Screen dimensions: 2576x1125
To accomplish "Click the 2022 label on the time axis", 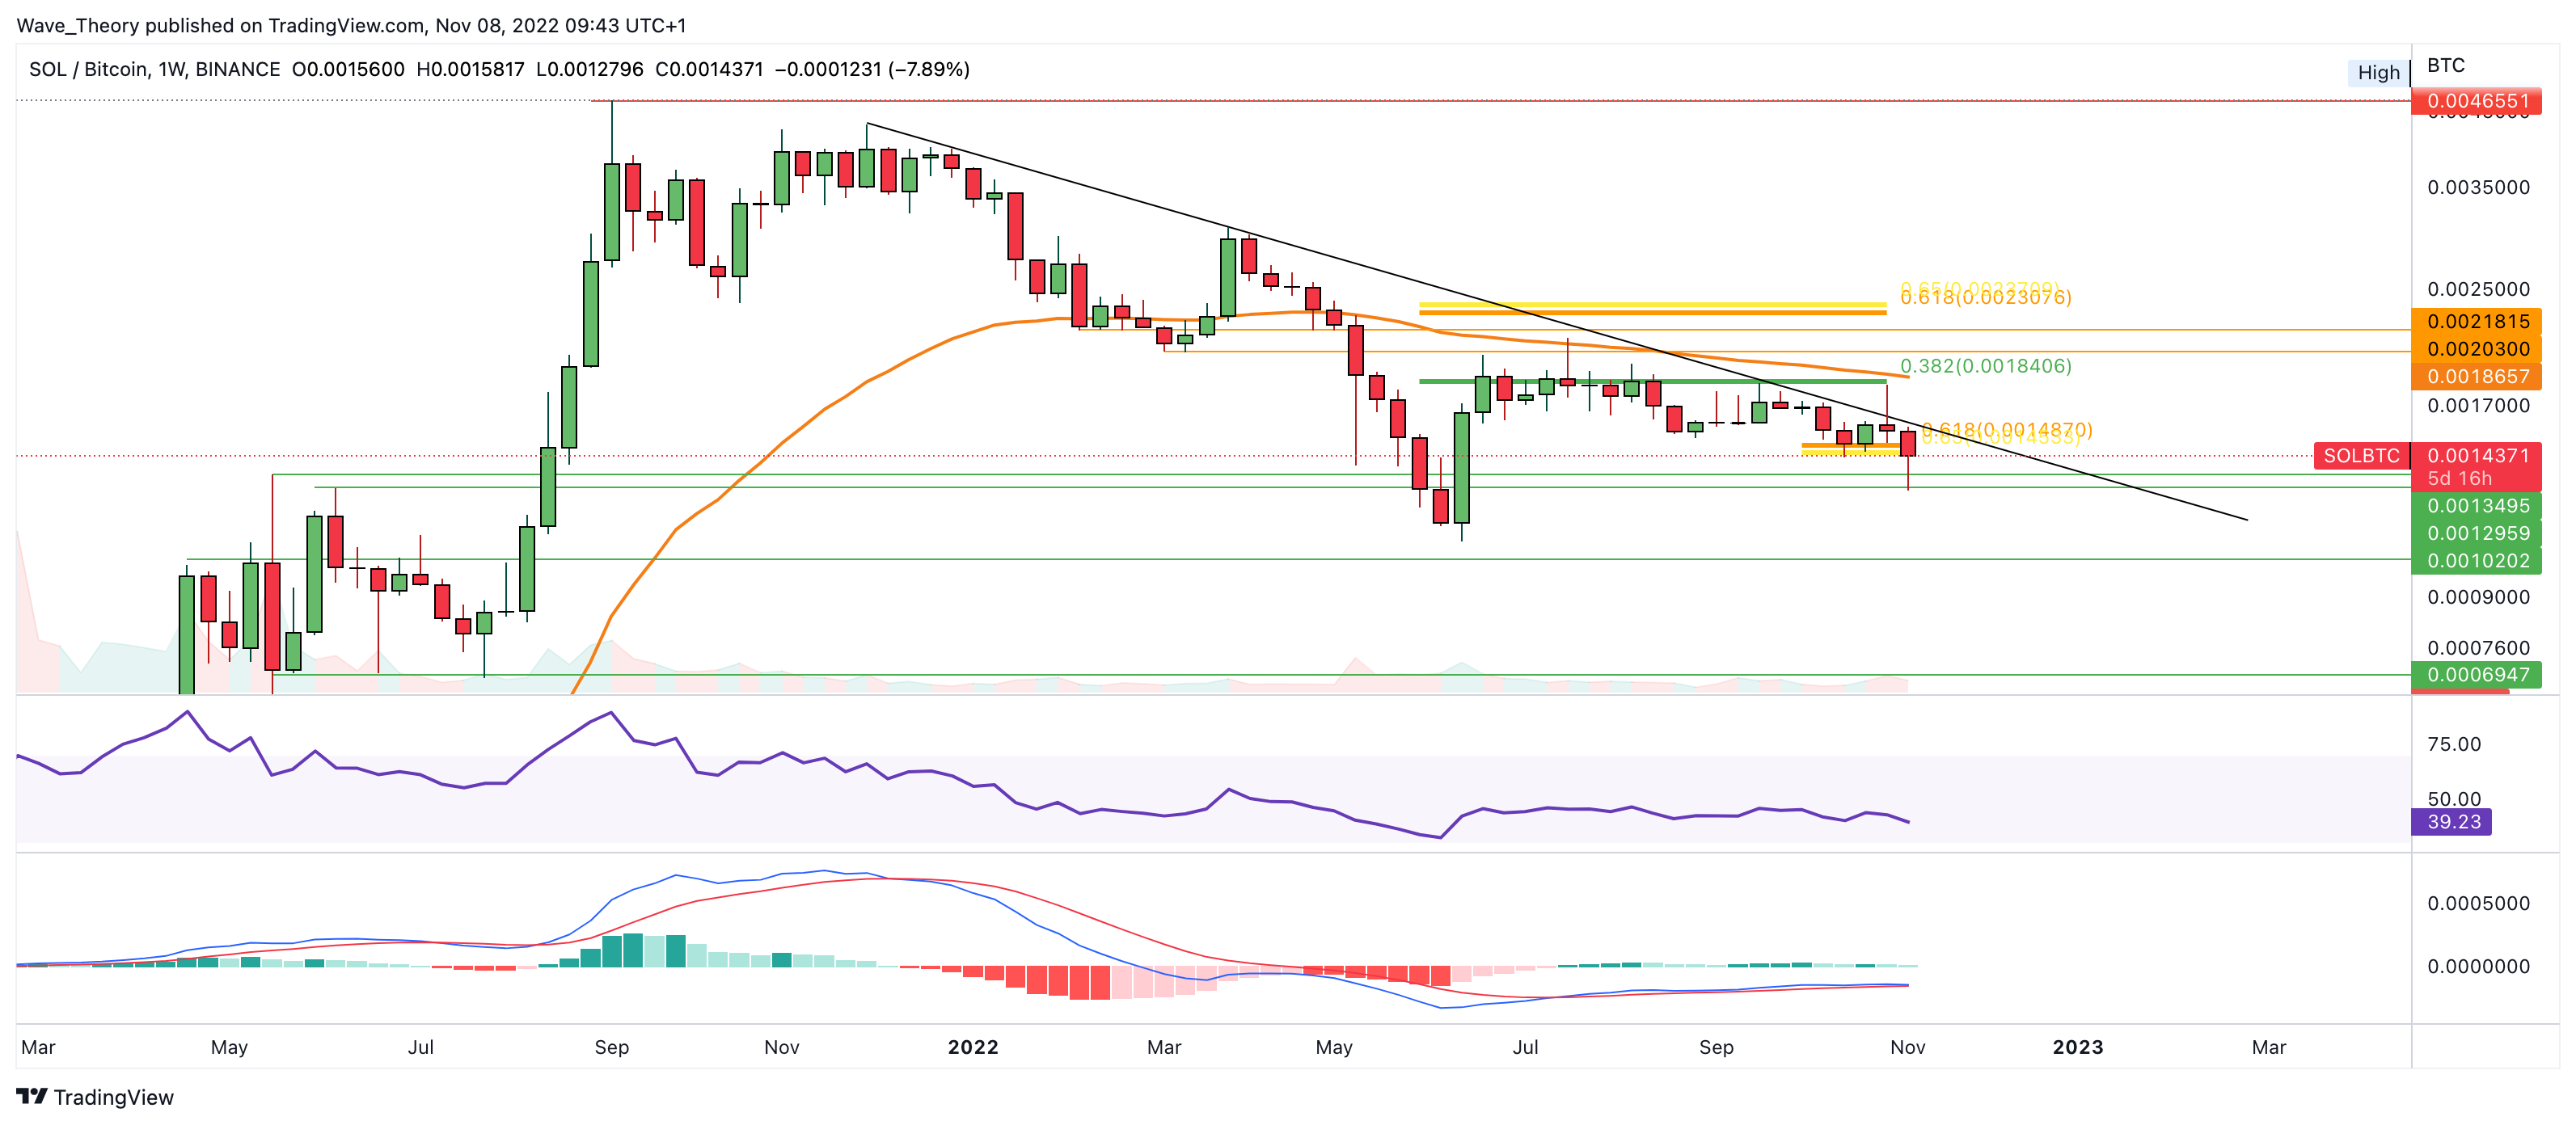I will 972,1047.
